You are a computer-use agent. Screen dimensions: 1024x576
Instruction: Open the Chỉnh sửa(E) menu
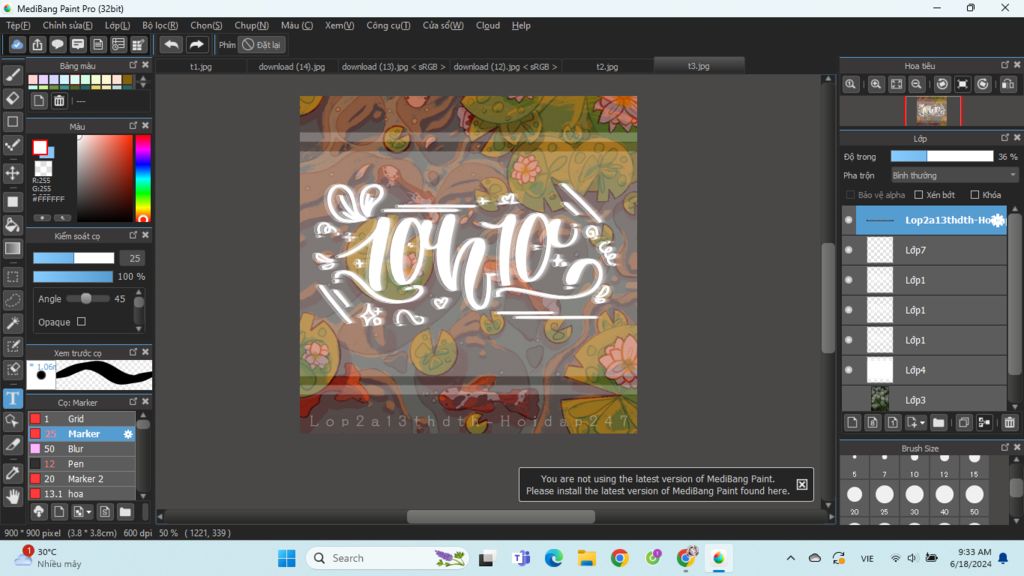pos(67,25)
